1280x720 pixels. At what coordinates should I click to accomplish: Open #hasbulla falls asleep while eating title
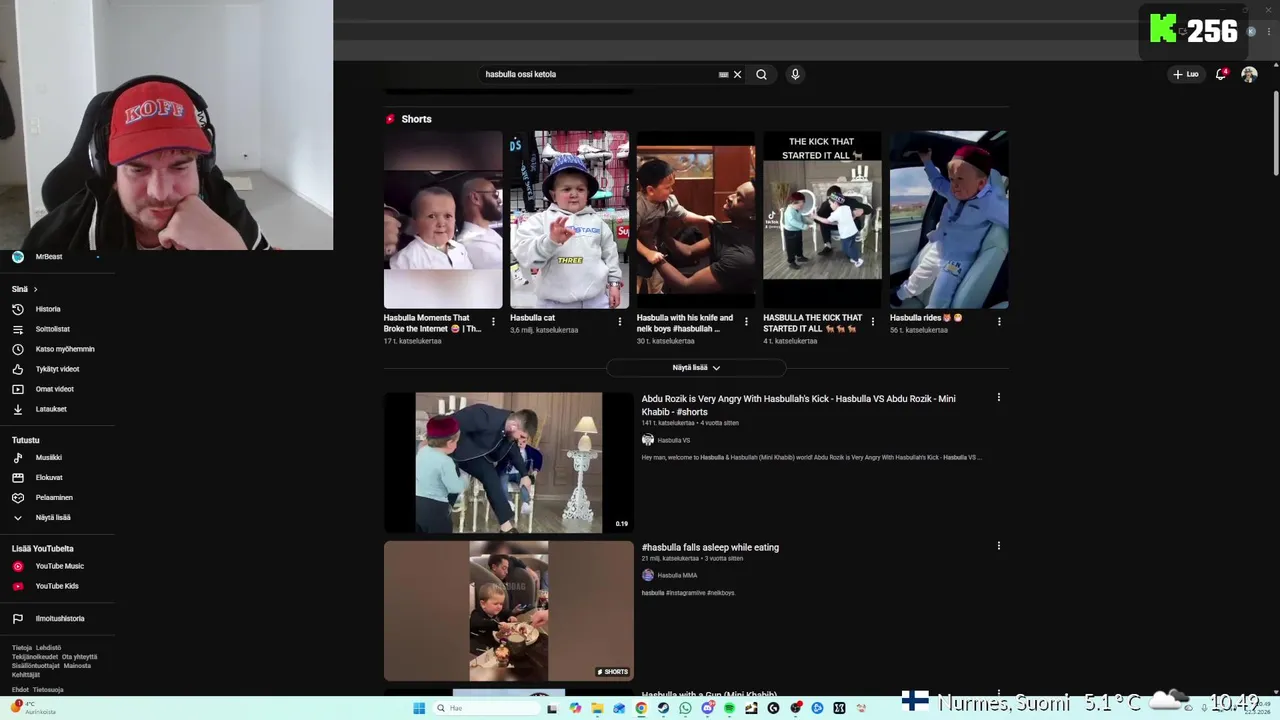(x=710, y=547)
